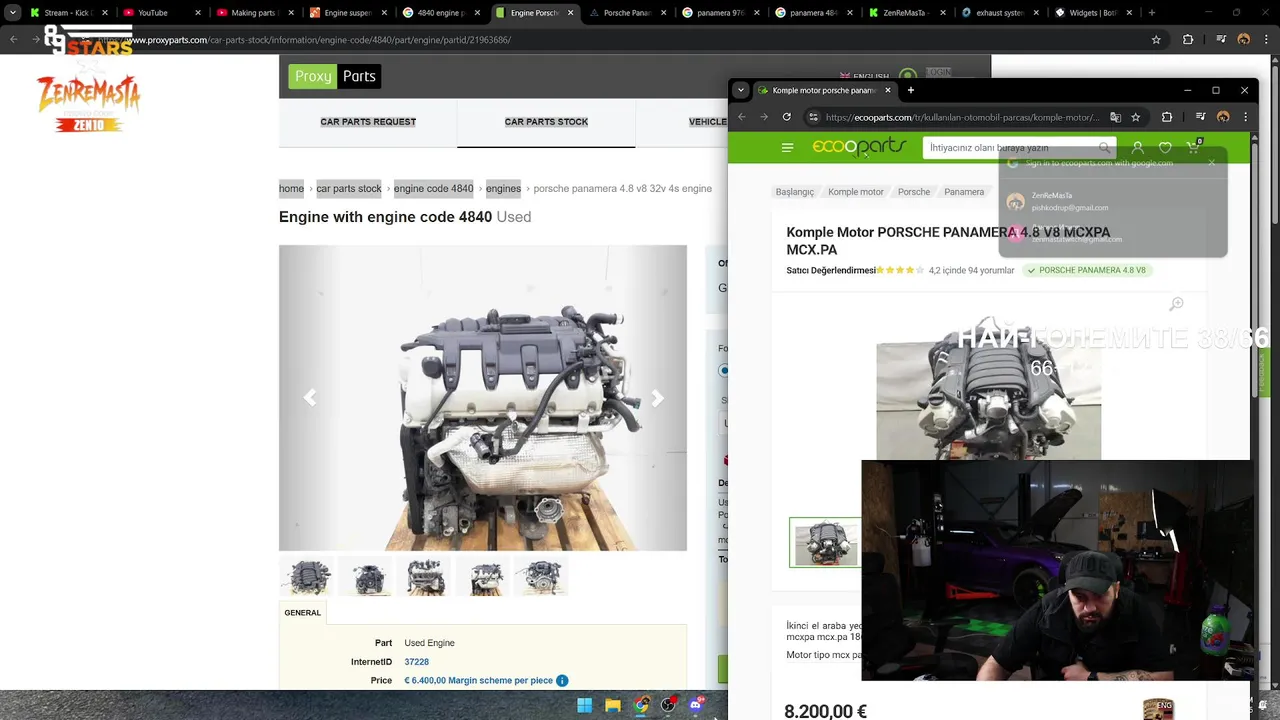Select the fourth engine thumbnail on proxyparts

[x=483, y=578]
